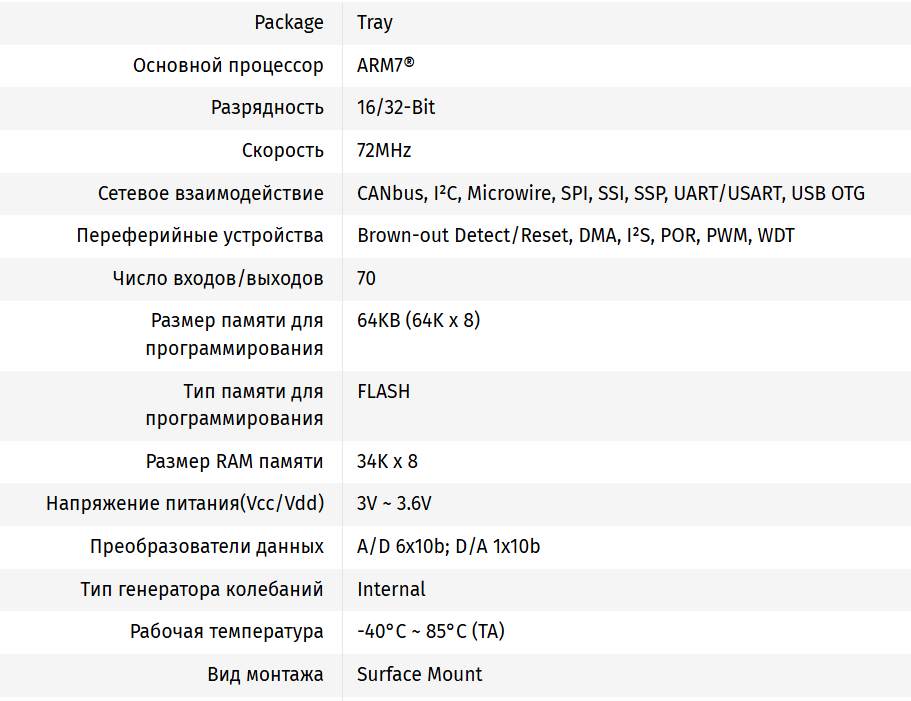Click the 'Основной процессор' label
911x701 pixels.
pos(228,65)
